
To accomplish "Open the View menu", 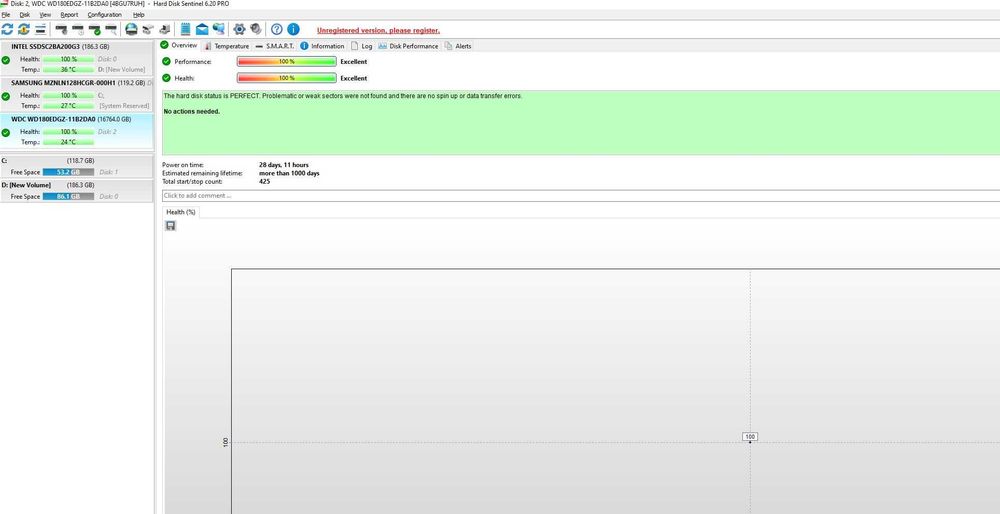I will [45, 14].
